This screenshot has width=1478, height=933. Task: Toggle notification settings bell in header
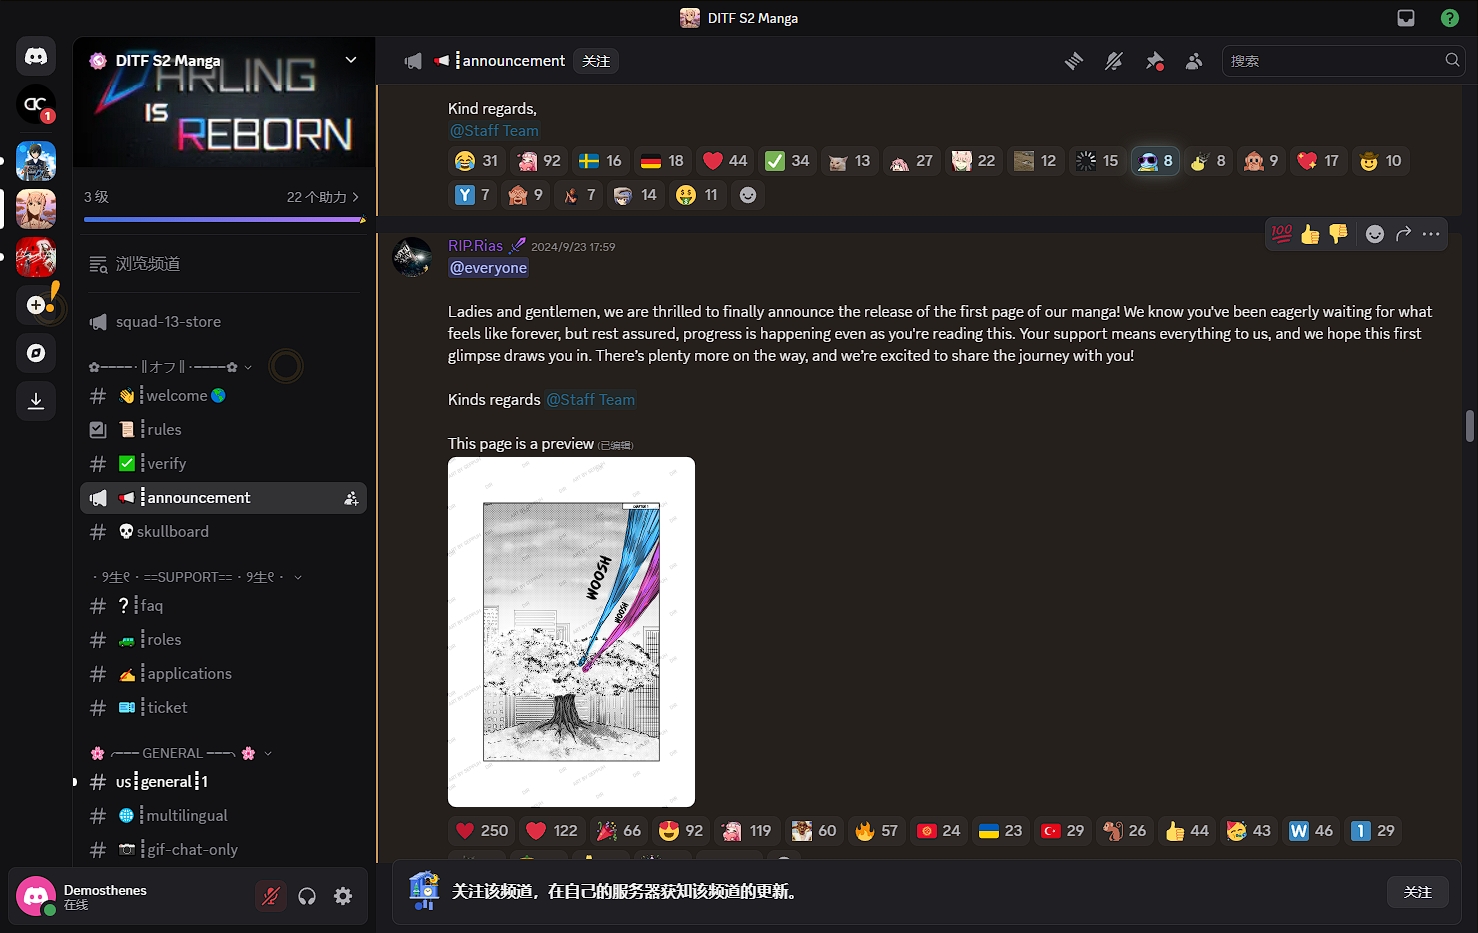coord(1114,61)
